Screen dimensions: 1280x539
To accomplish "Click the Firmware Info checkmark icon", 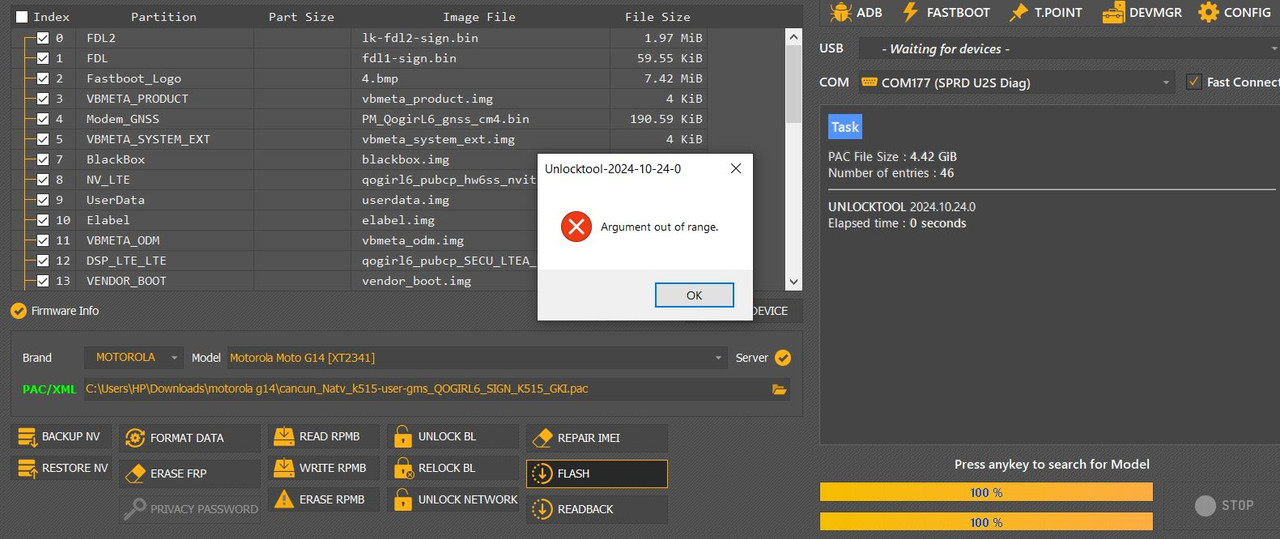I will pos(18,311).
